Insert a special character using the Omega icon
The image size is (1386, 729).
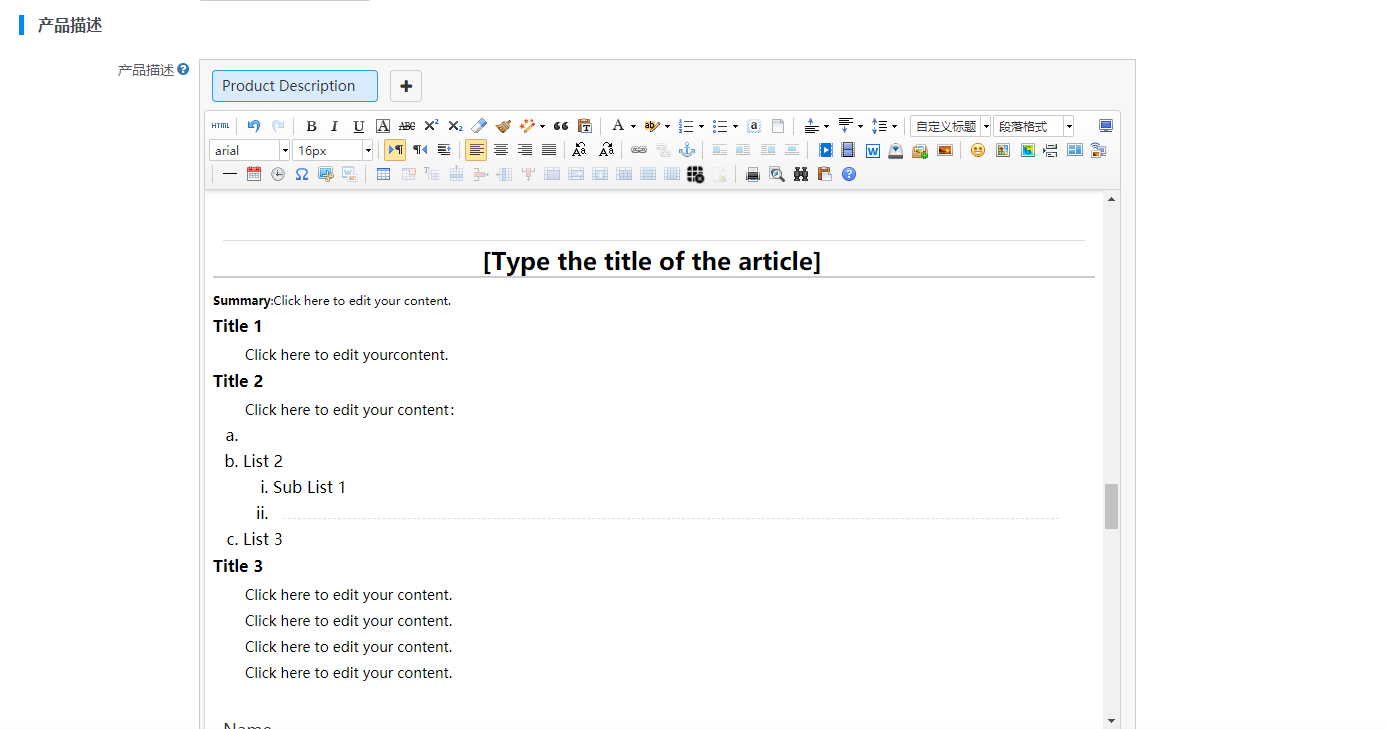[x=301, y=174]
